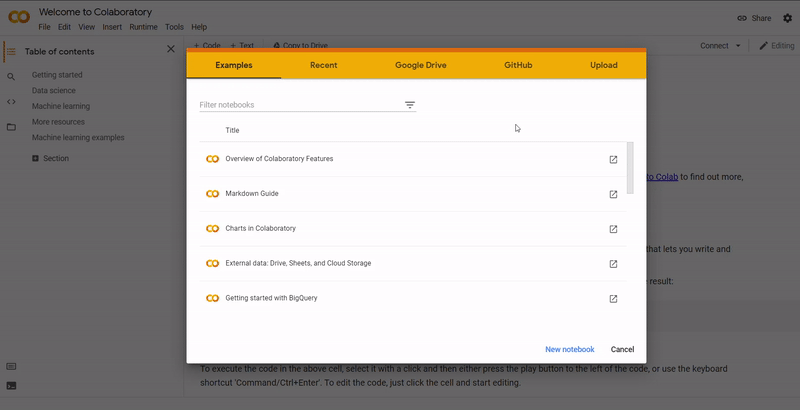Switch to the Google Drive tab
The width and height of the screenshot is (800, 410).
pyautogui.click(x=420, y=65)
